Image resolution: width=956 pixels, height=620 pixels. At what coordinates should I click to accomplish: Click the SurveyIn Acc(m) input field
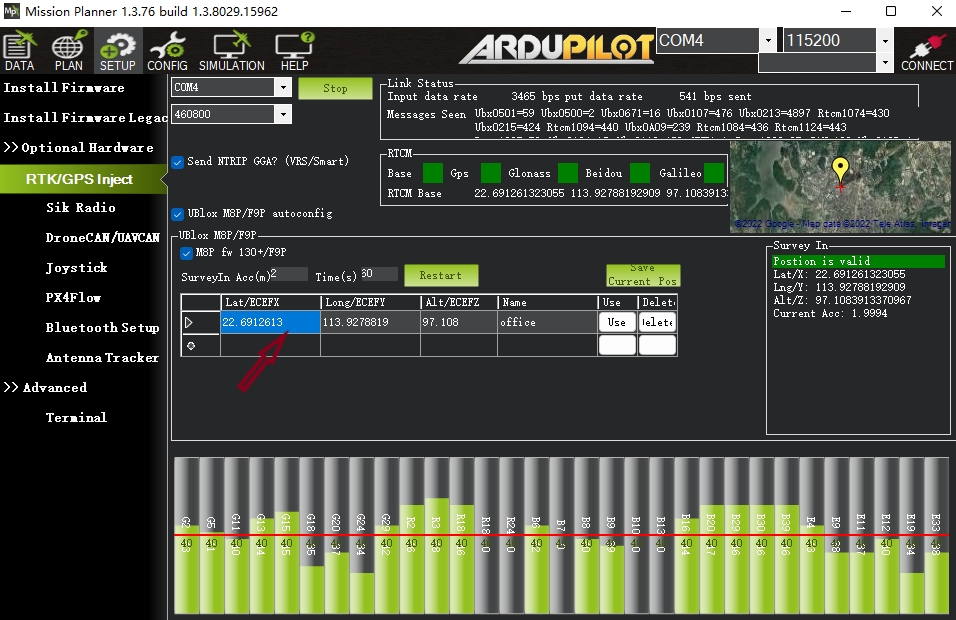(288, 274)
